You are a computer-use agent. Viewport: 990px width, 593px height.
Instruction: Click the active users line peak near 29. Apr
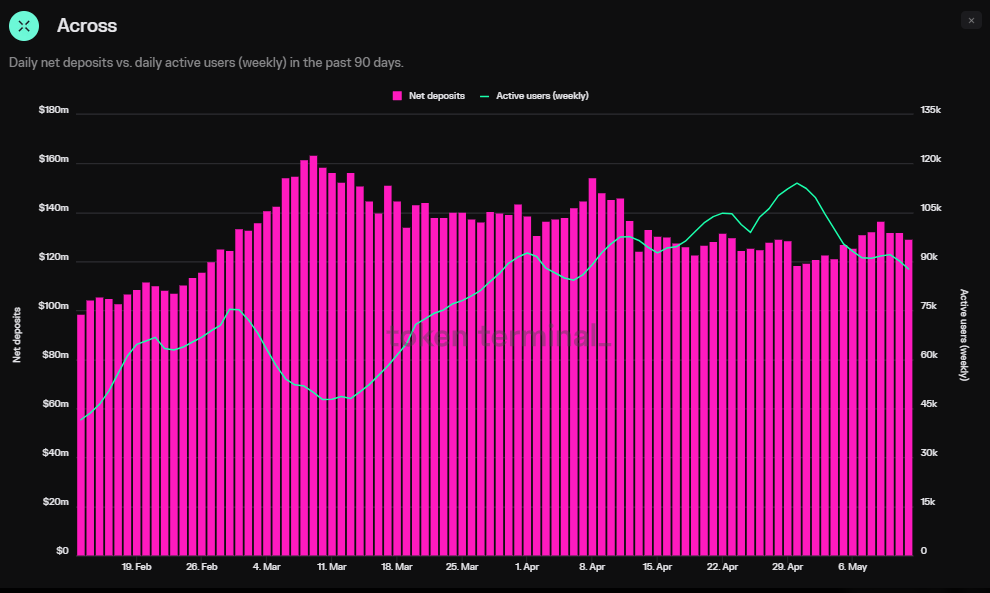tap(797, 183)
